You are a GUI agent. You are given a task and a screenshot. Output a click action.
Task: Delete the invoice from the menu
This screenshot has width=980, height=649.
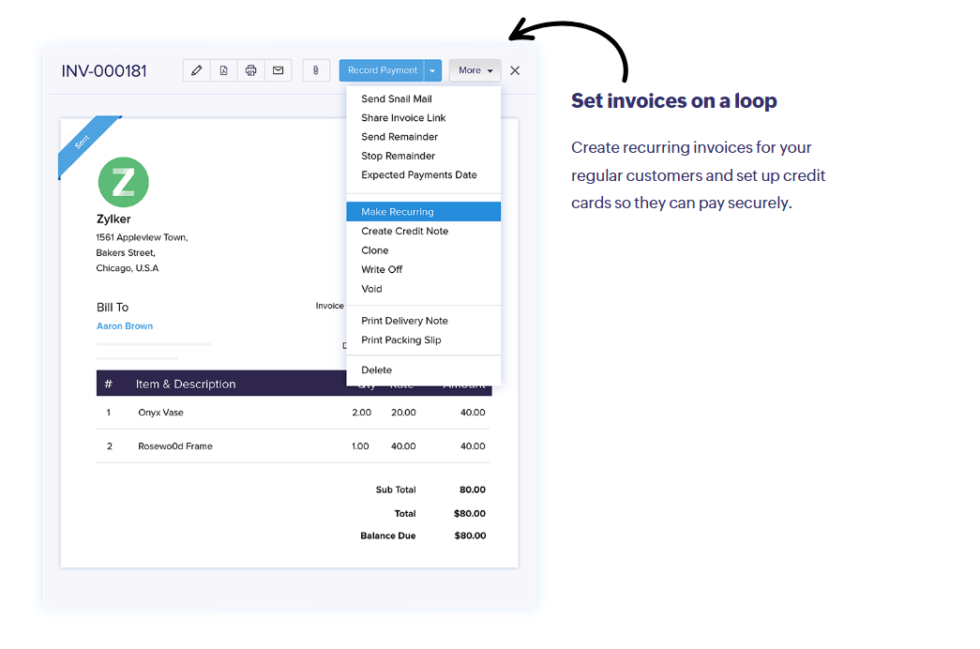click(x=377, y=369)
